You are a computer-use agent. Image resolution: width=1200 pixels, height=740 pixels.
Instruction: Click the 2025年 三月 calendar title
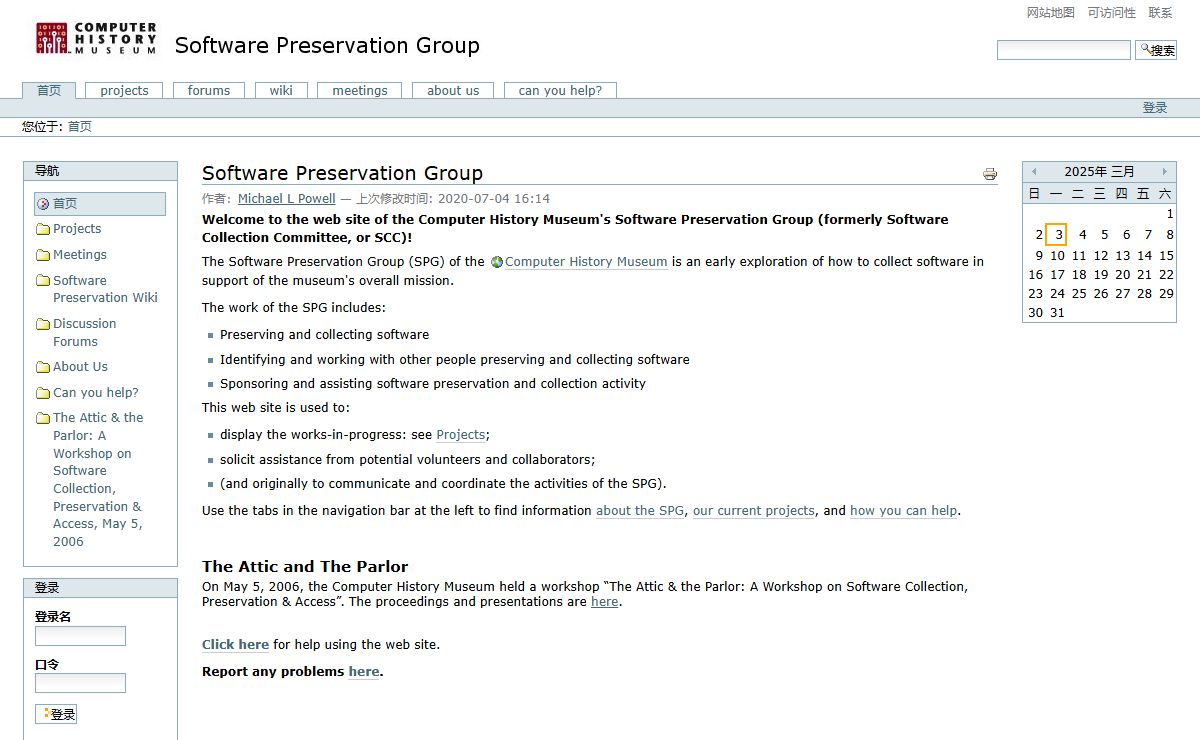tap(1099, 172)
